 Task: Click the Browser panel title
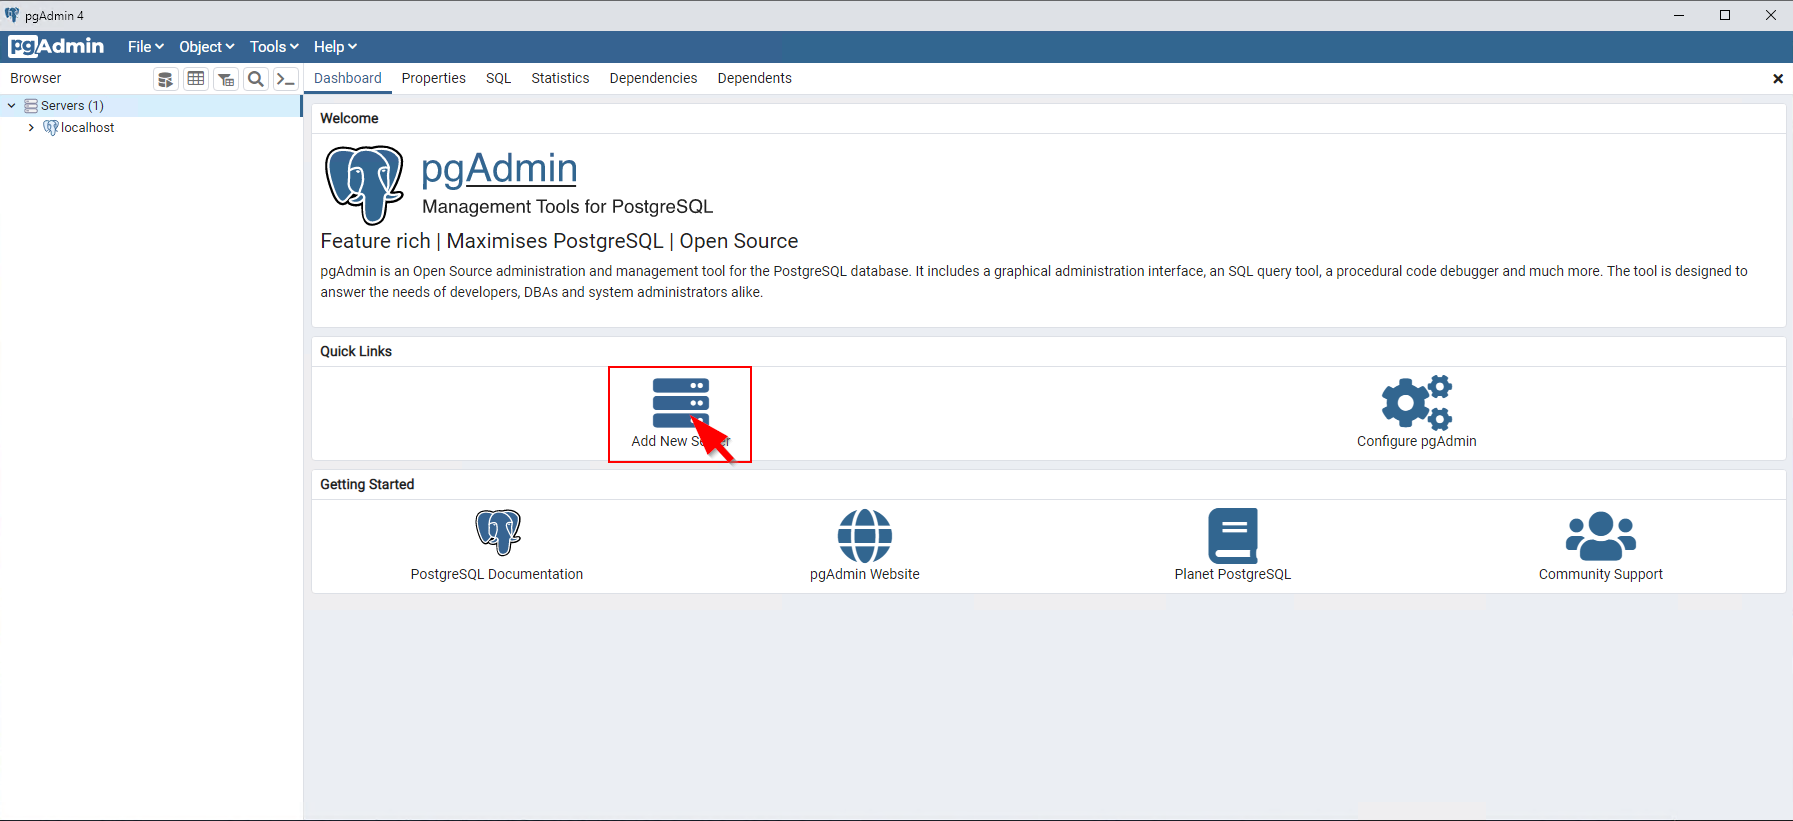tap(36, 78)
